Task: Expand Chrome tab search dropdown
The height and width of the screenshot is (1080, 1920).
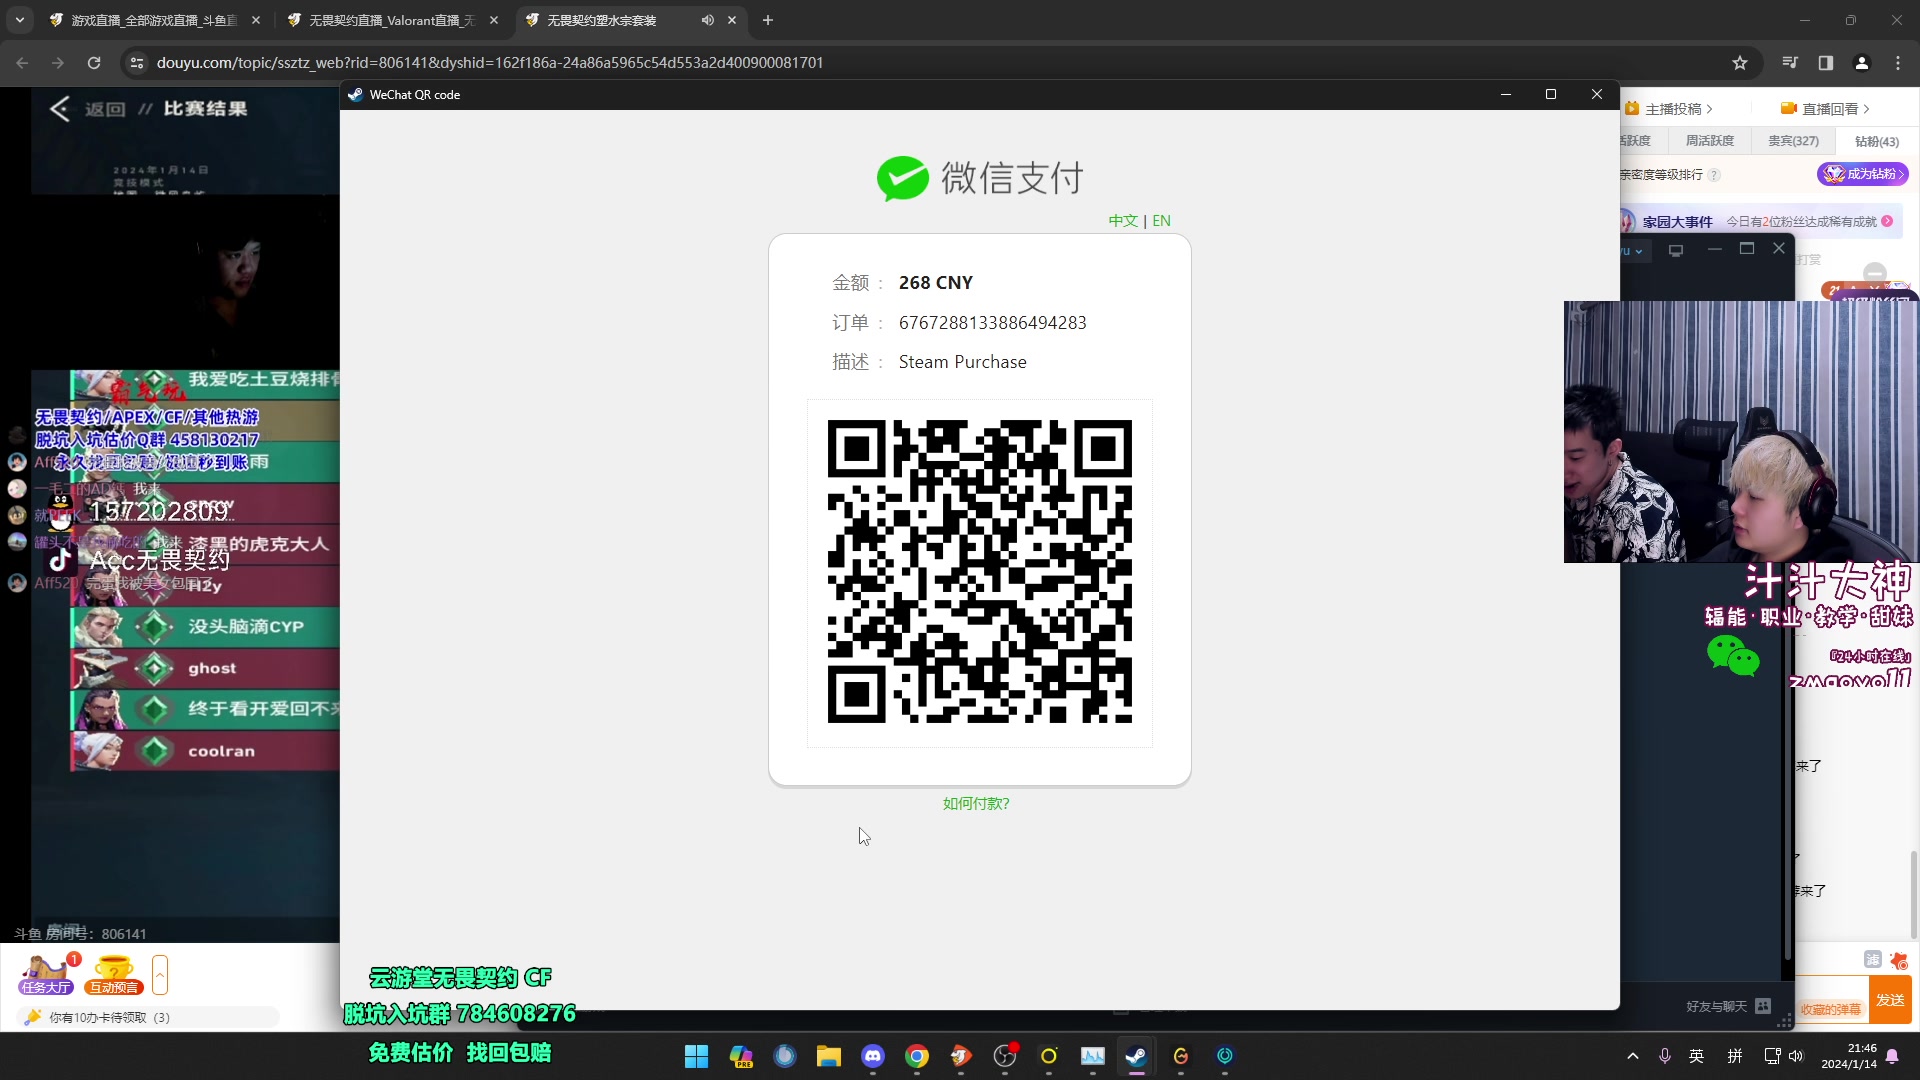Action: point(20,20)
